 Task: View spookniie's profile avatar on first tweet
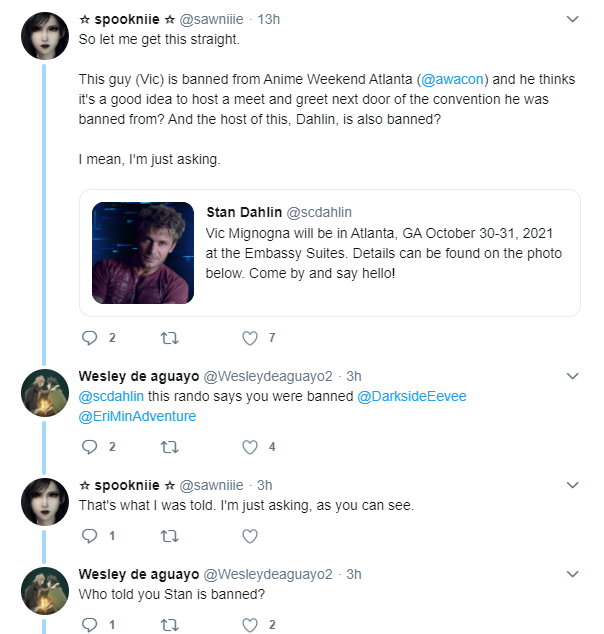click(45, 36)
